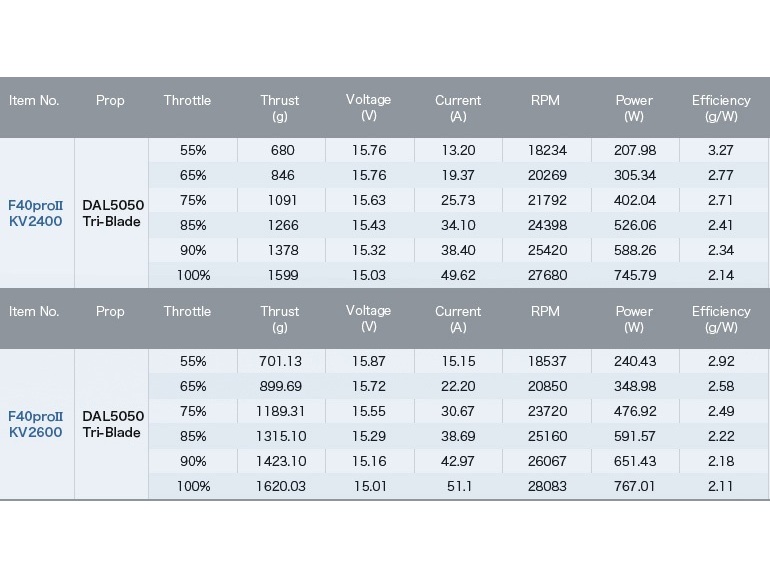Select the 1620.03 thrust cell
This screenshot has height=578, width=770.
click(280, 486)
